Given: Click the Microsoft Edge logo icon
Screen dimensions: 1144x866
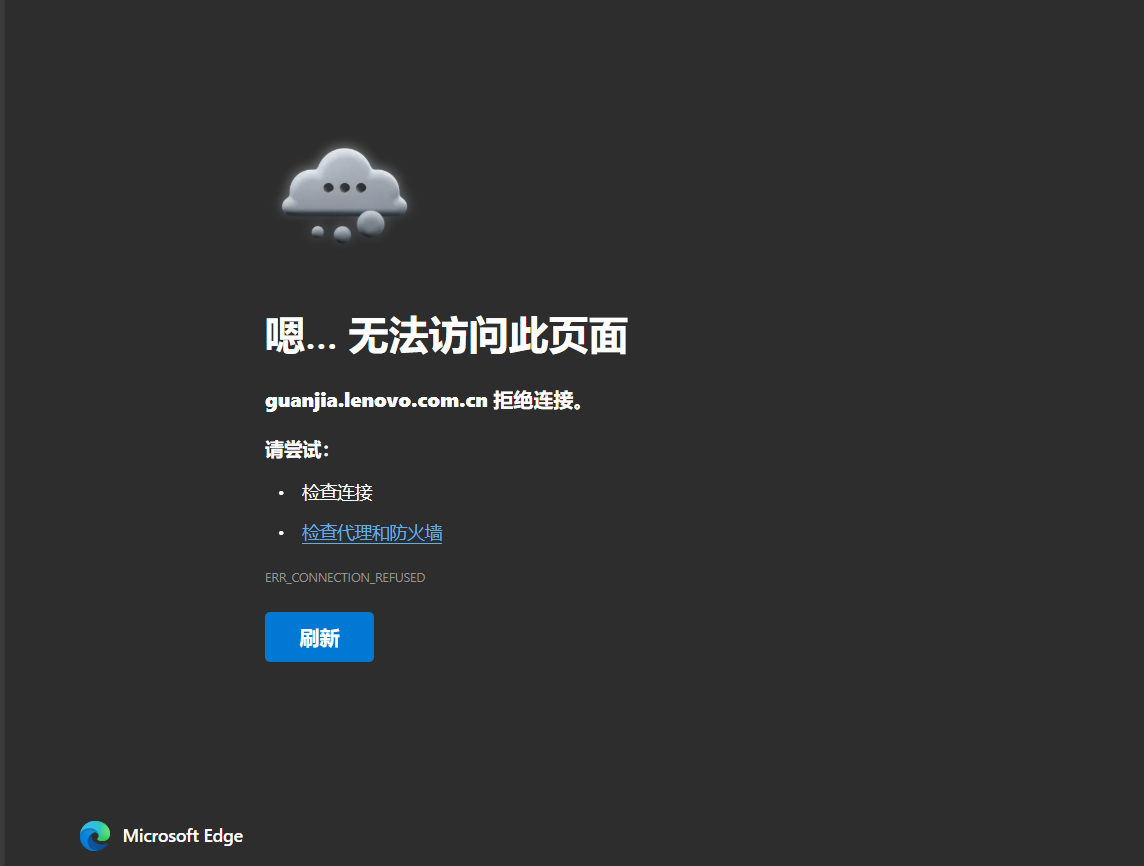Looking at the screenshot, I should click(95, 835).
